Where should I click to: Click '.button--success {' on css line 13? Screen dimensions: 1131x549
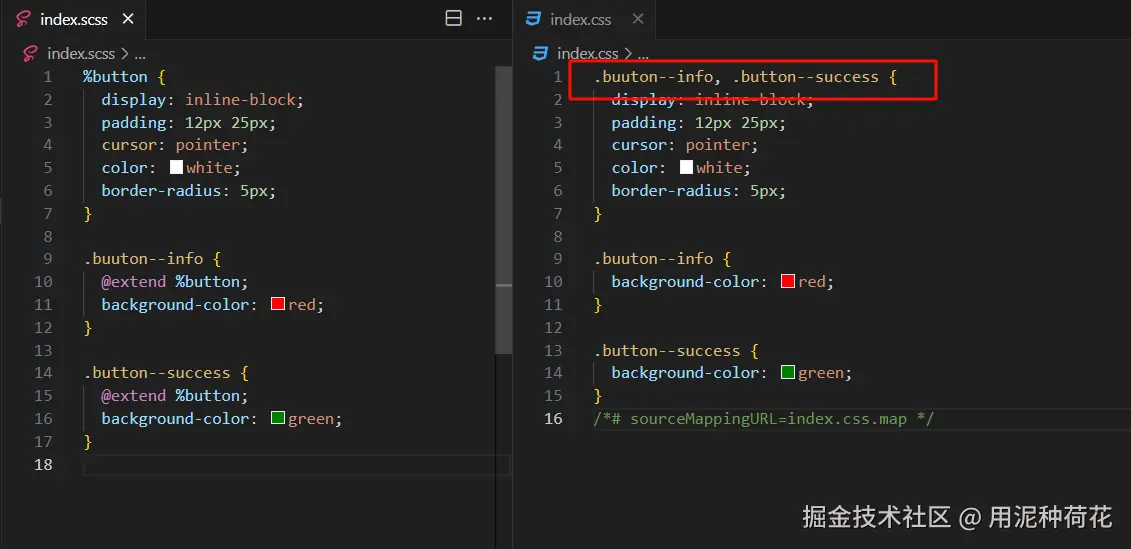[677, 350]
